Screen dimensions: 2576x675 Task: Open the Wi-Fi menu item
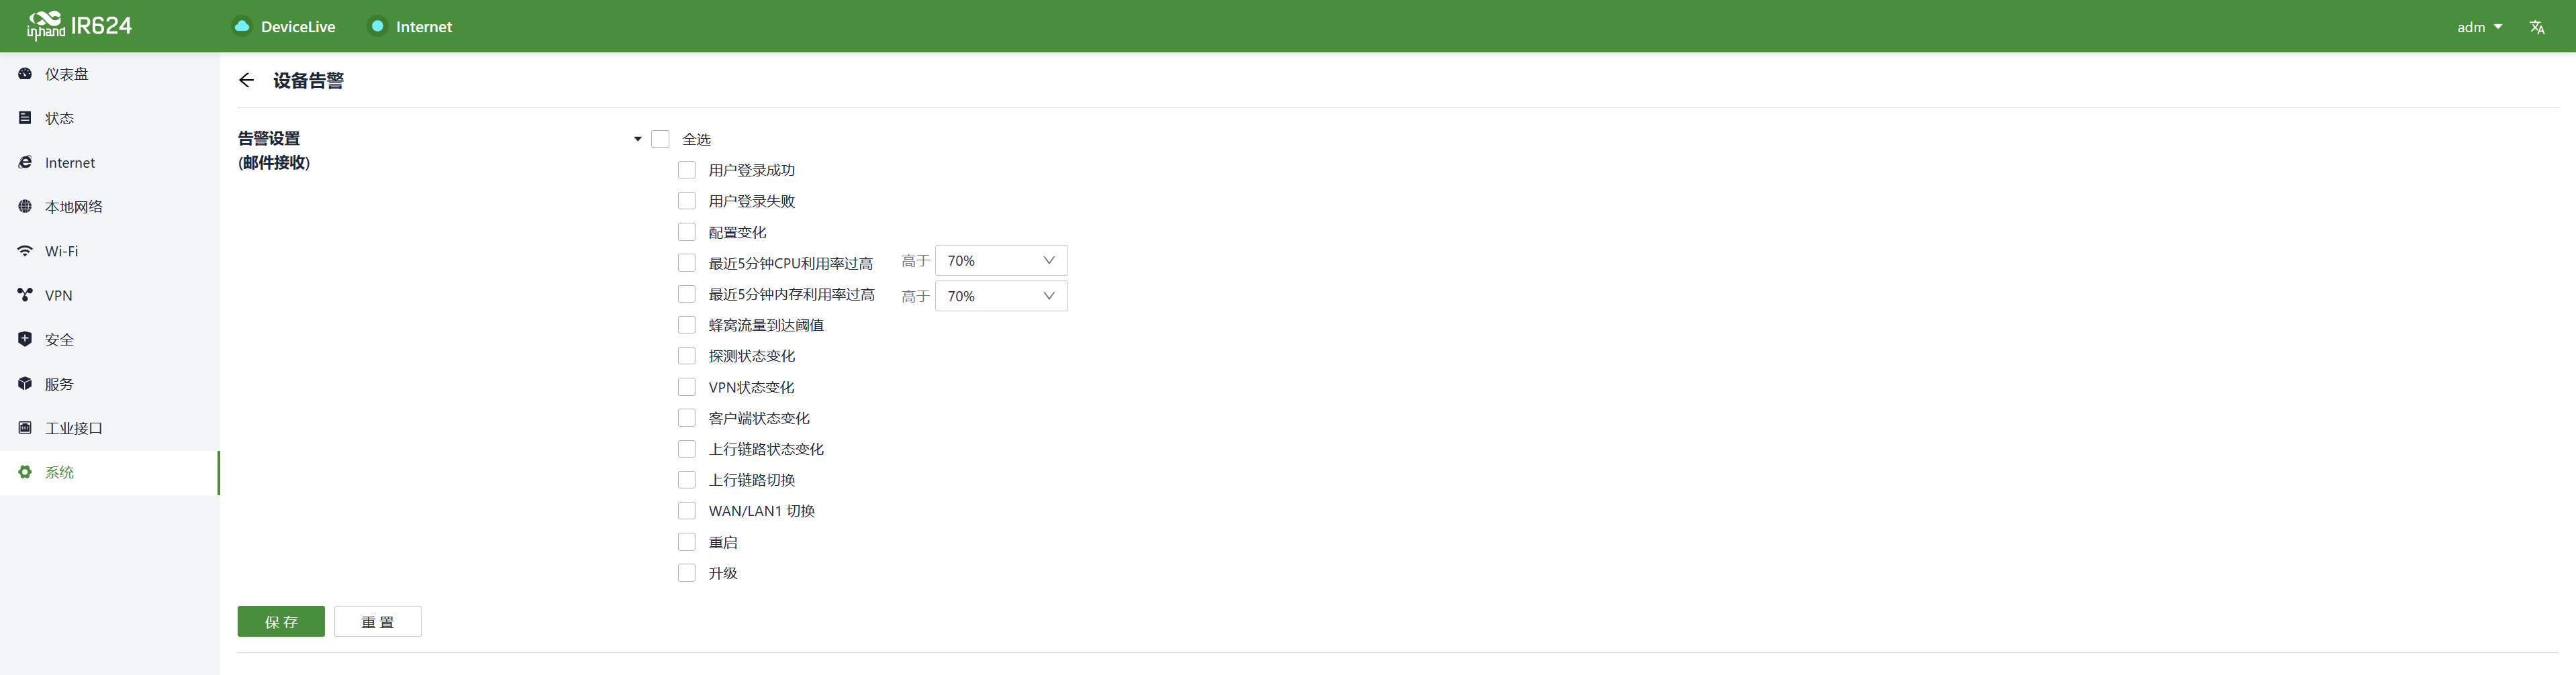click(x=110, y=251)
